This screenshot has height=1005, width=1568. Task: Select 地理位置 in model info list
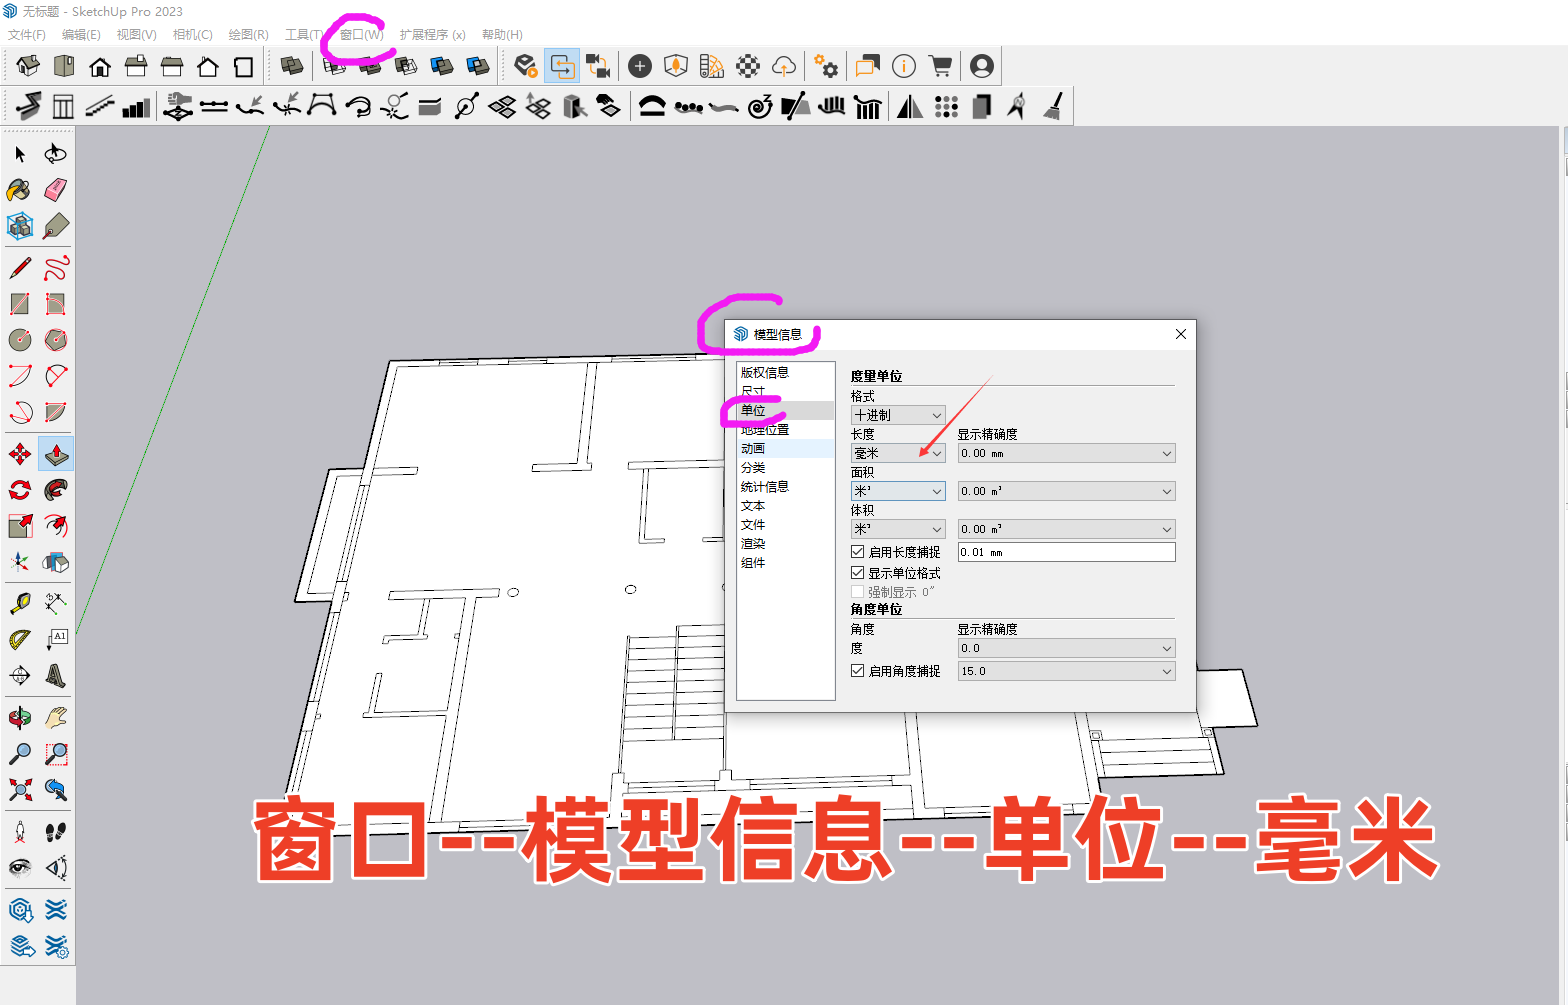pyautogui.click(x=765, y=430)
